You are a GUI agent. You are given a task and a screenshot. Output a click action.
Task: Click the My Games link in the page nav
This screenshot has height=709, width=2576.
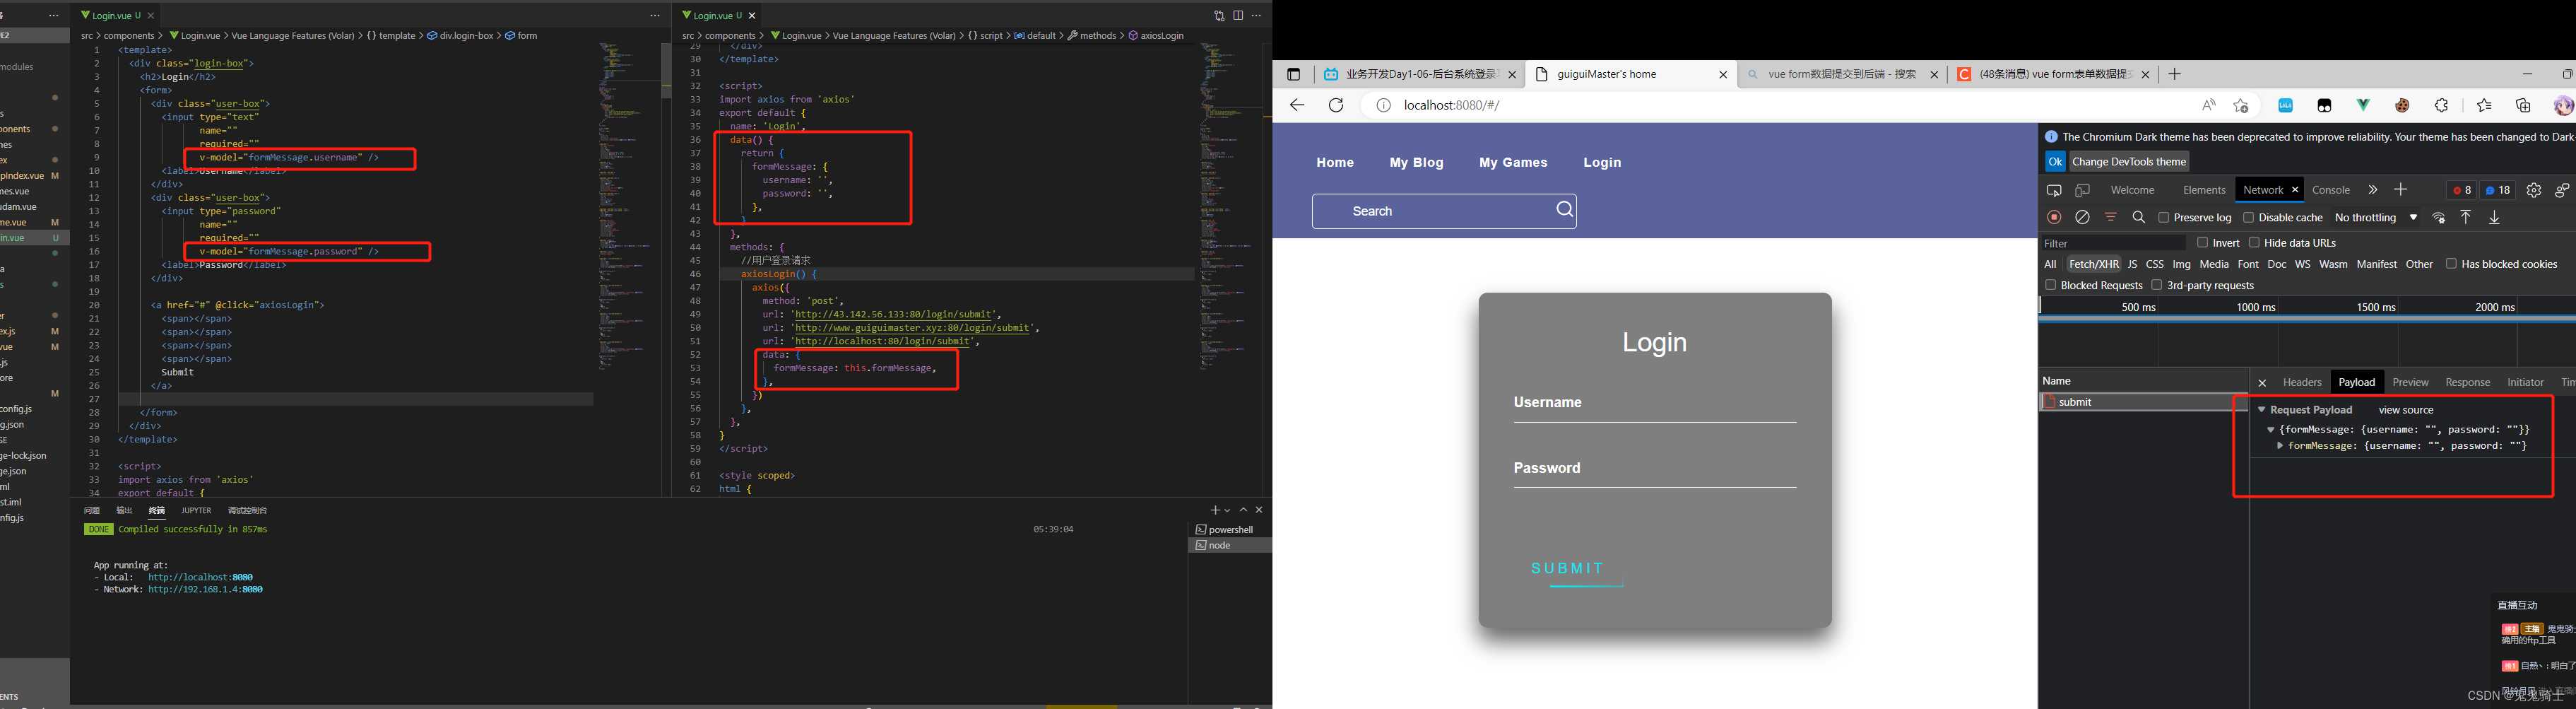pos(1513,162)
